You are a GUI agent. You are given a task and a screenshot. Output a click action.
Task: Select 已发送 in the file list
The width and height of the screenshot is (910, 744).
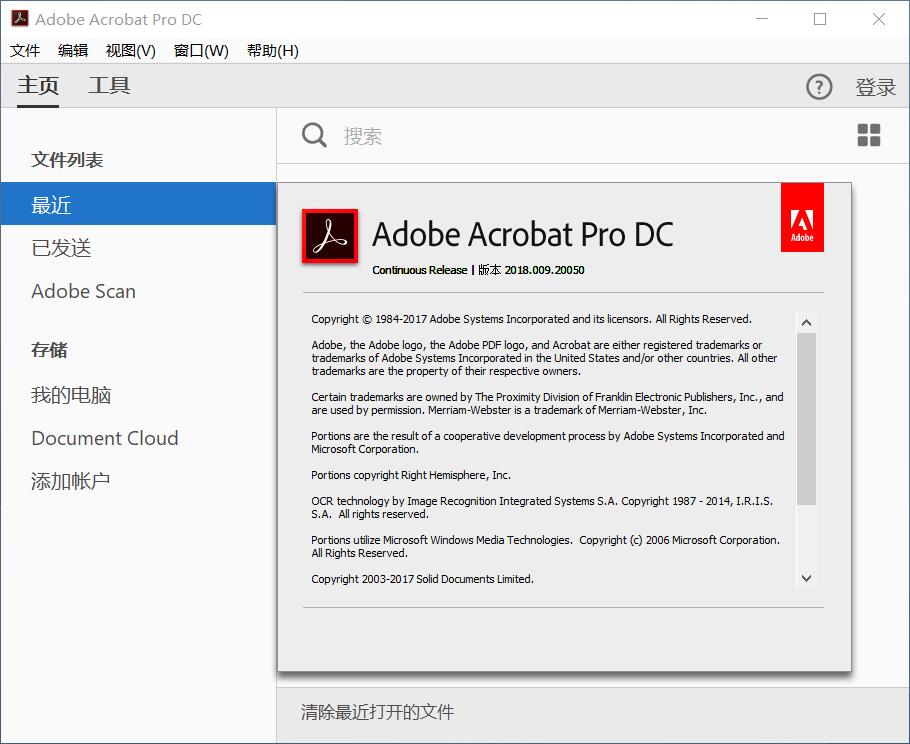(61, 248)
